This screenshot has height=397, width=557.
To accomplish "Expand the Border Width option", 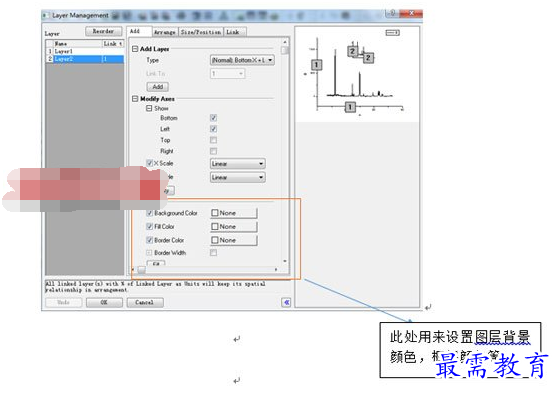I will click(149, 253).
